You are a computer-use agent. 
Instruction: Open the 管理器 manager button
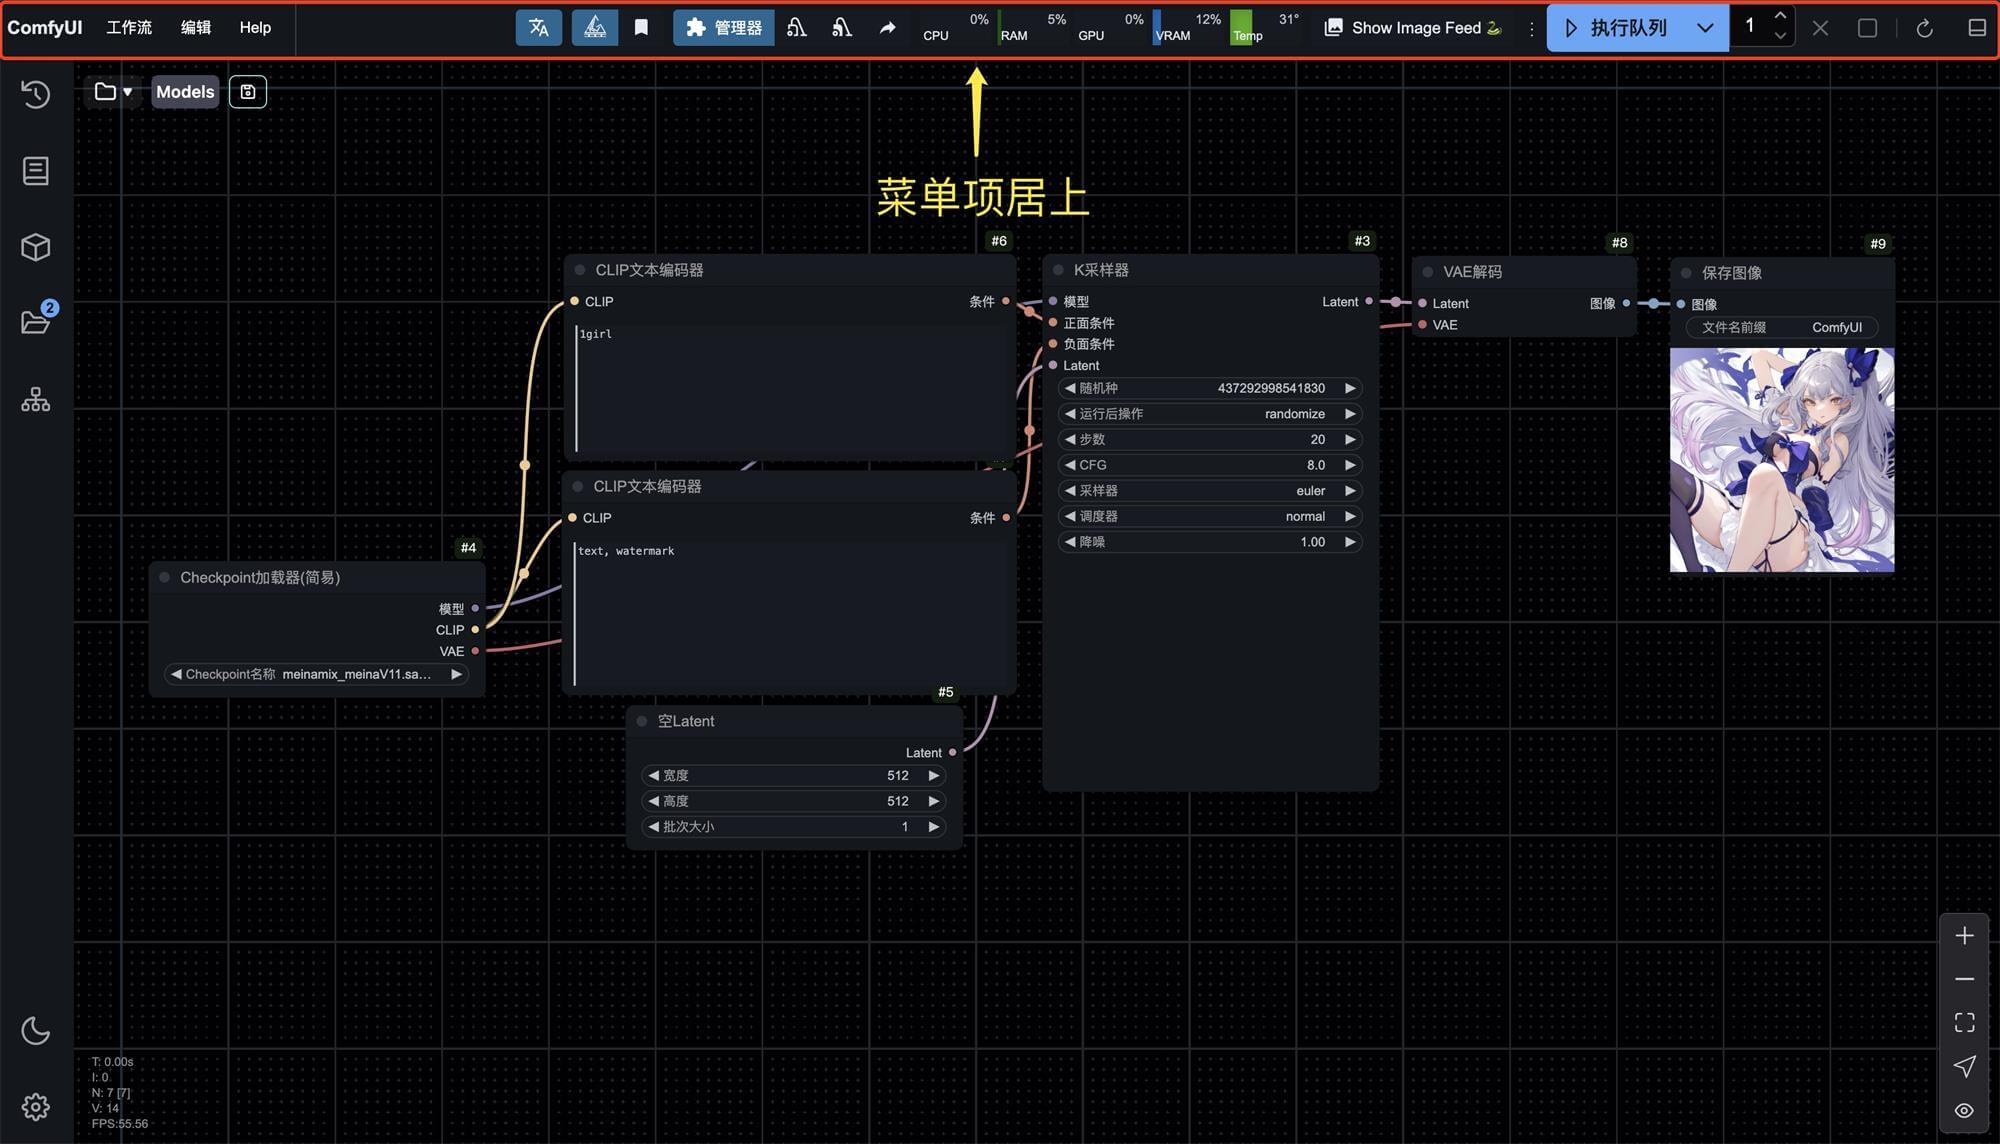tap(724, 28)
